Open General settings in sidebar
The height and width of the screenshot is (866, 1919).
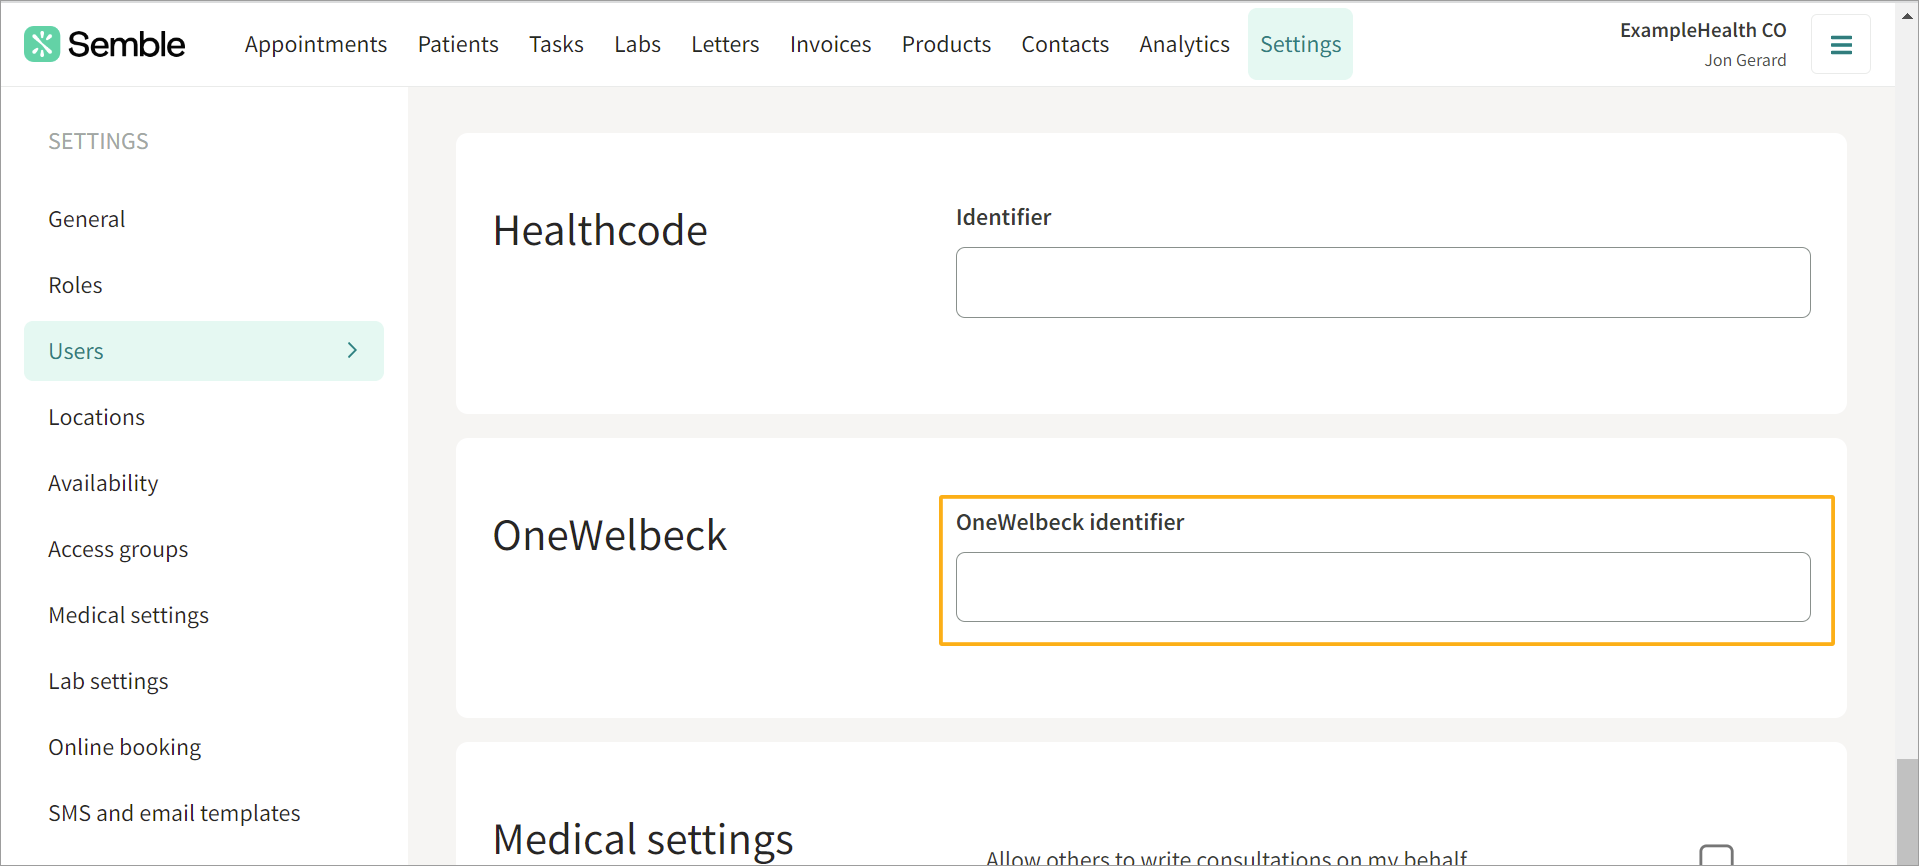click(x=87, y=219)
